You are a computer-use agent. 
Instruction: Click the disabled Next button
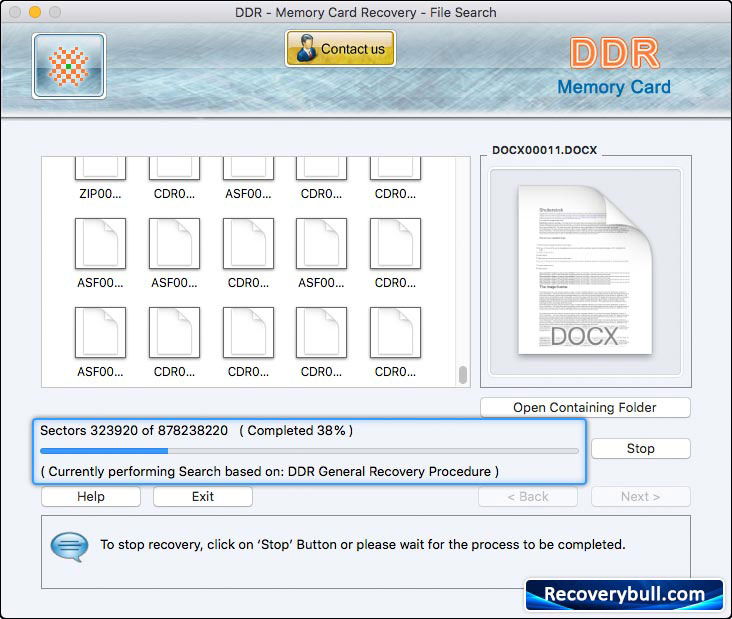click(640, 497)
